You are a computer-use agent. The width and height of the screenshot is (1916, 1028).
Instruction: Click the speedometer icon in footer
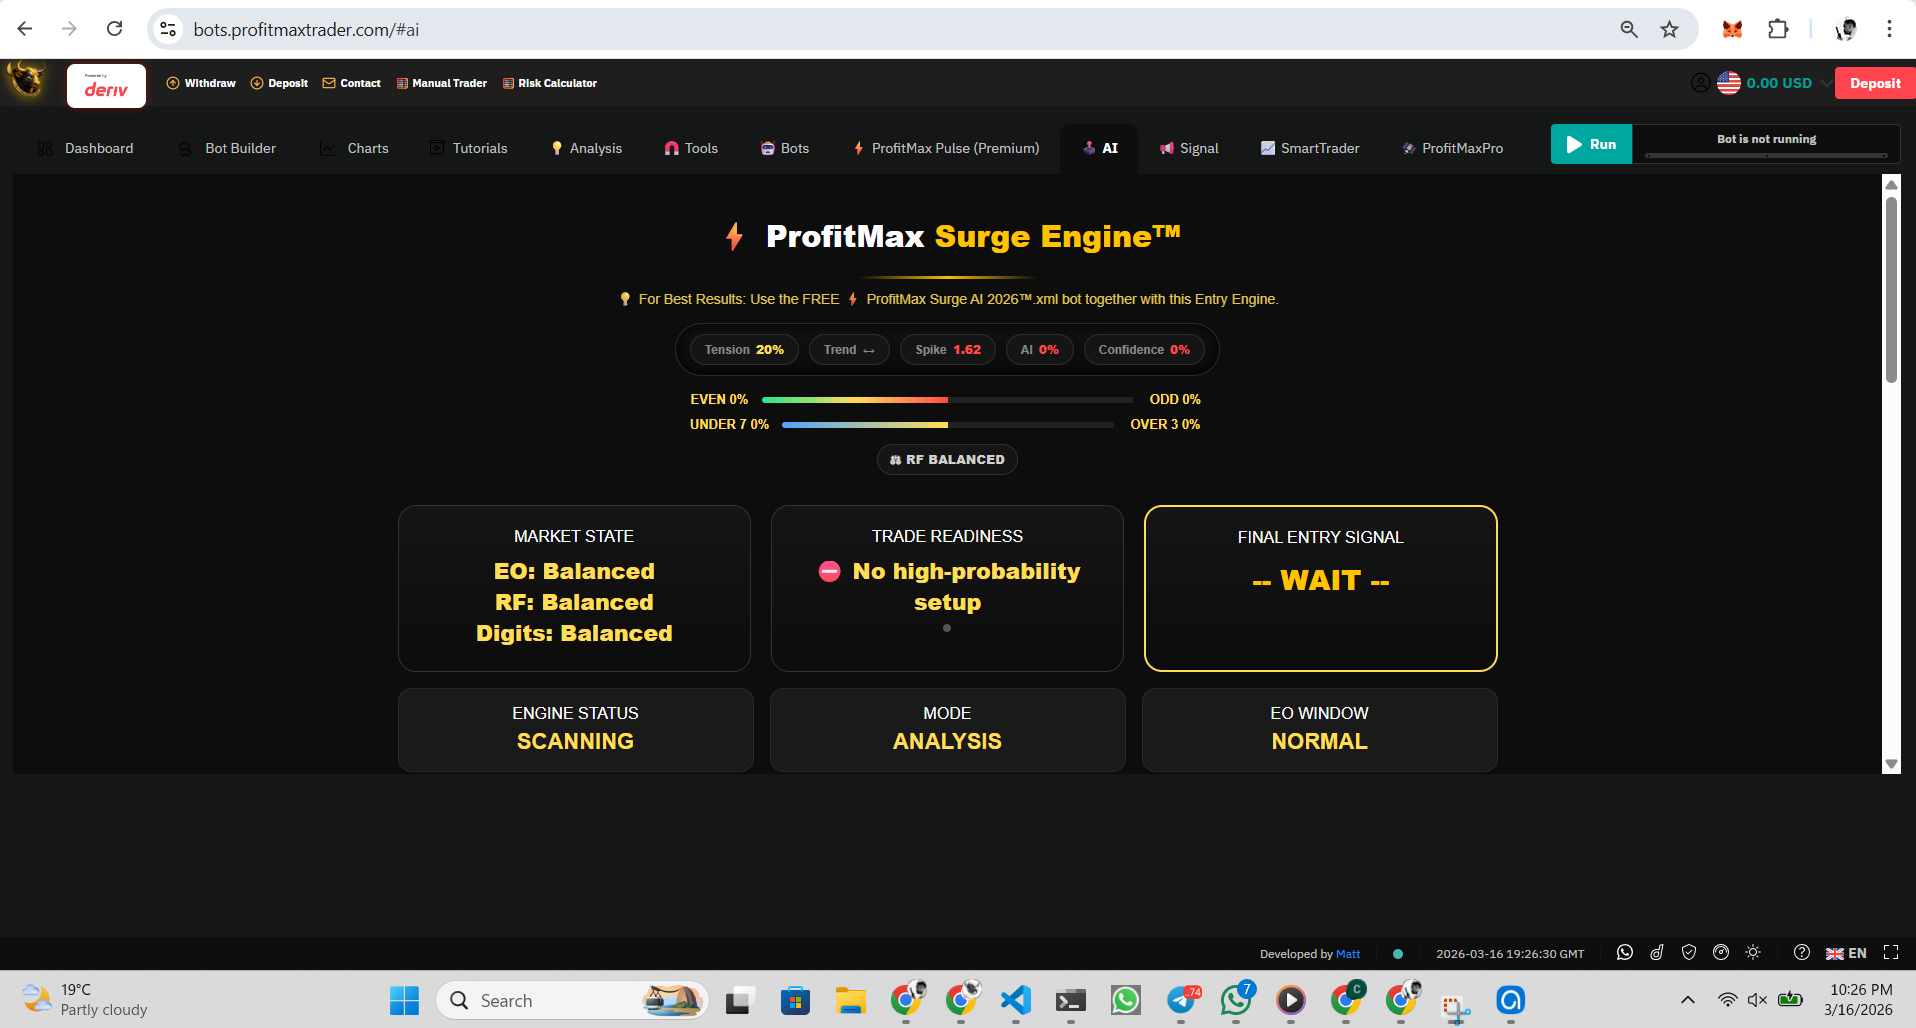pyautogui.click(x=1722, y=953)
